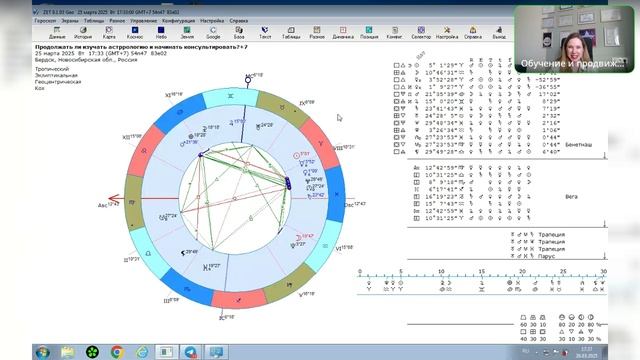The width and height of the screenshot is (640, 360).
Task: Open the История toolbar icon
Action: pyautogui.click(x=83, y=33)
